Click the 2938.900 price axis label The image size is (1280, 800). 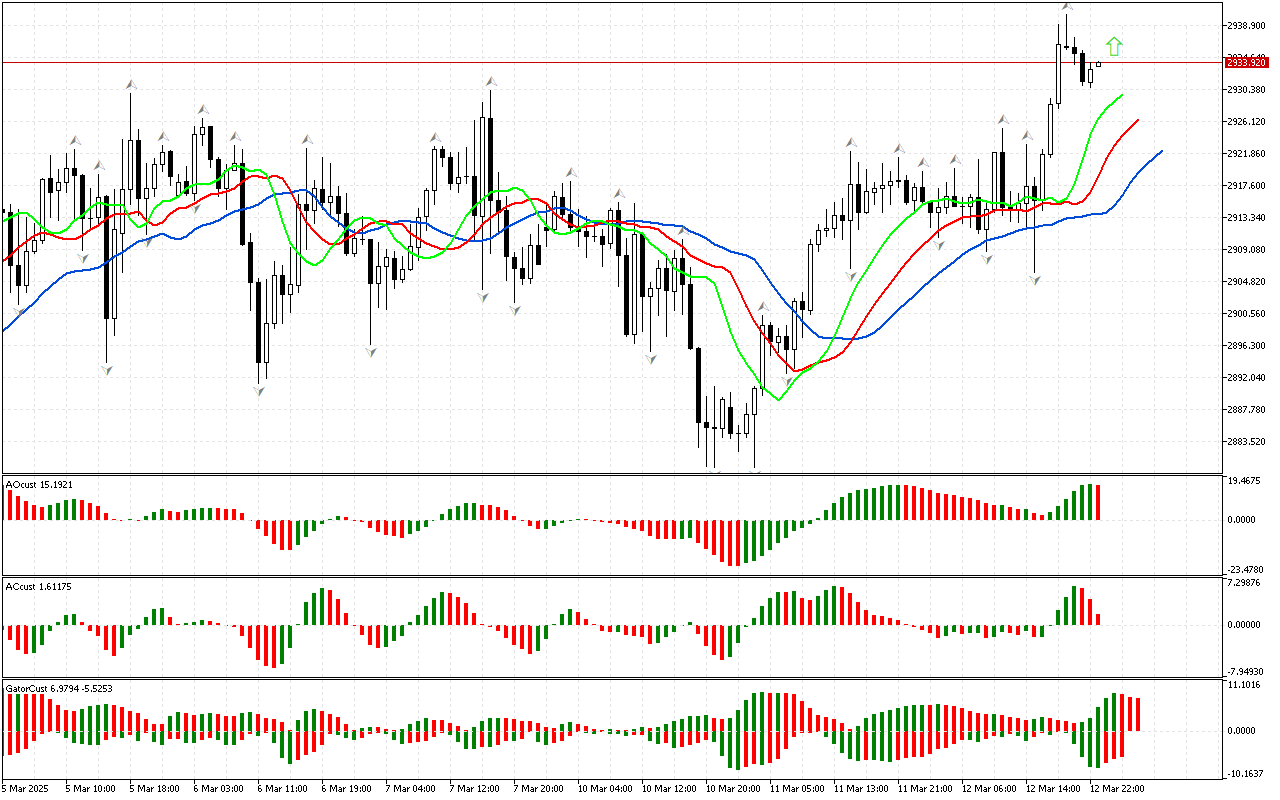point(1247,26)
